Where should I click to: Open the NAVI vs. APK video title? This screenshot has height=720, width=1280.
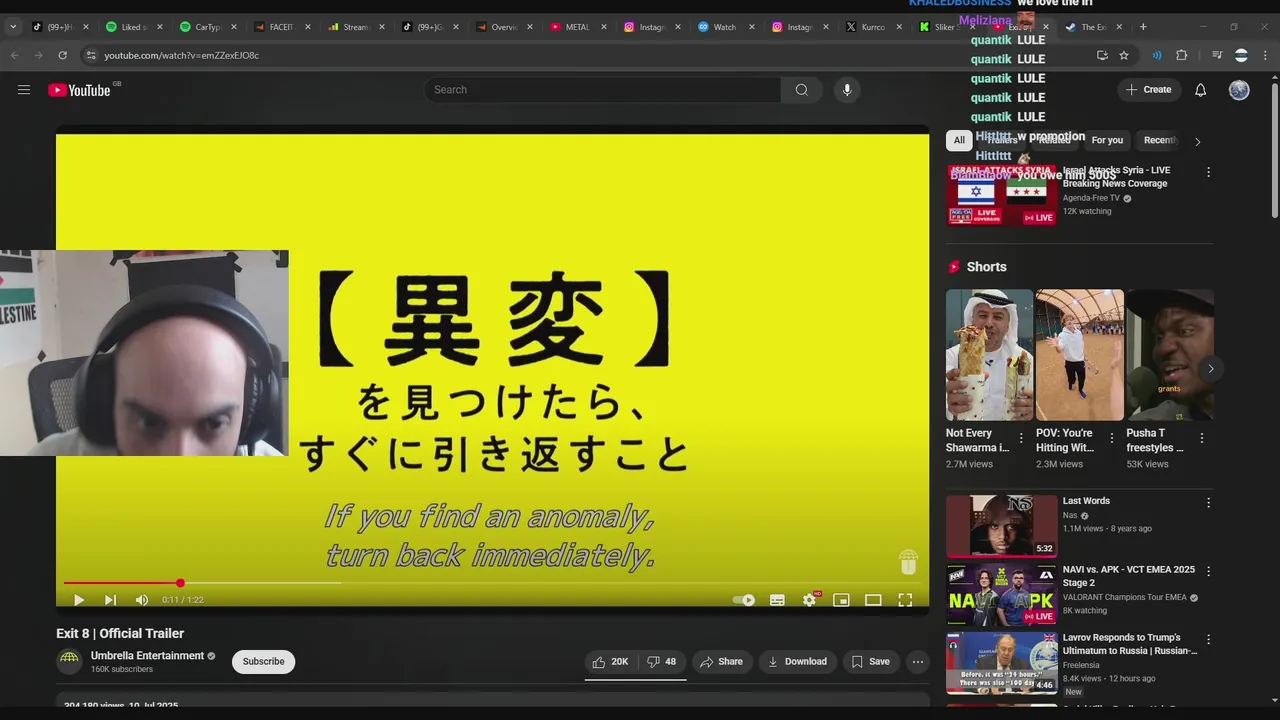point(1128,576)
